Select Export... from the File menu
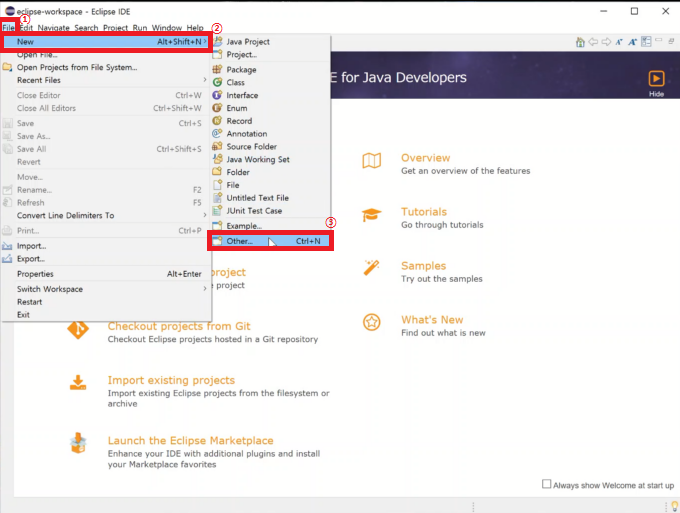The width and height of the screenshot is (680, 513). tap(106, 259)
